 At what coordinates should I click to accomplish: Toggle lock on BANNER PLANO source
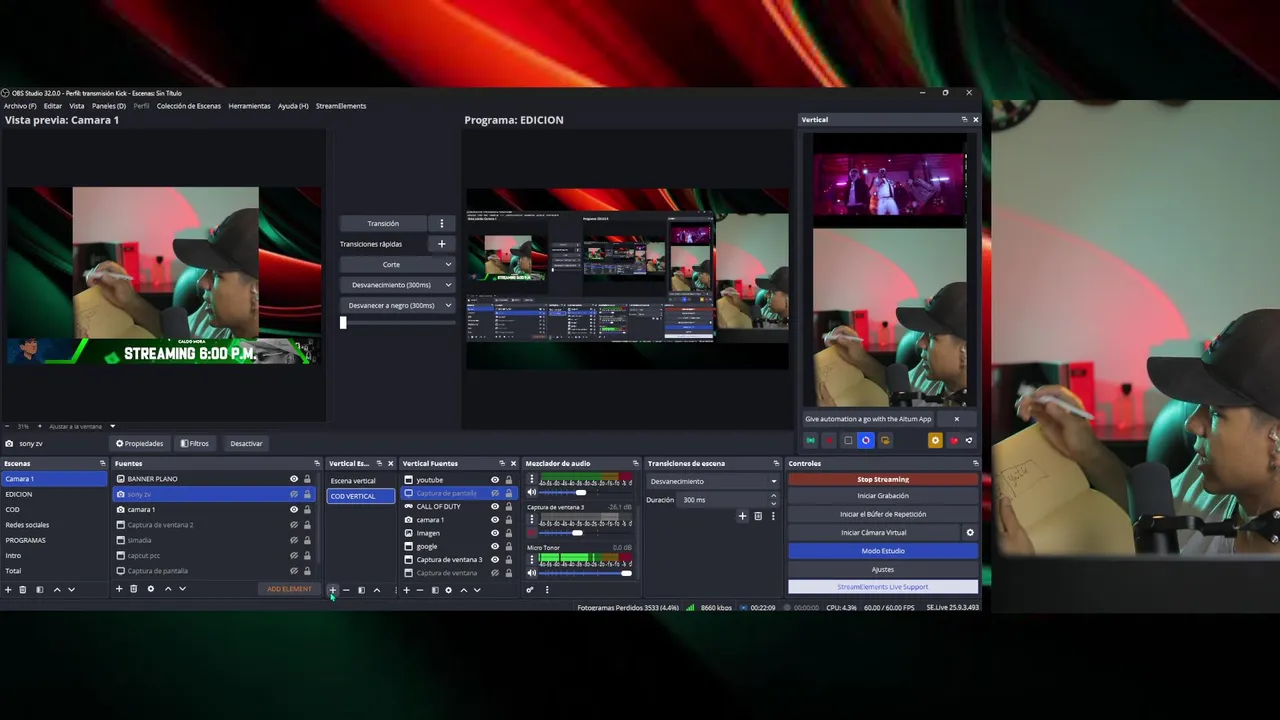307,479
